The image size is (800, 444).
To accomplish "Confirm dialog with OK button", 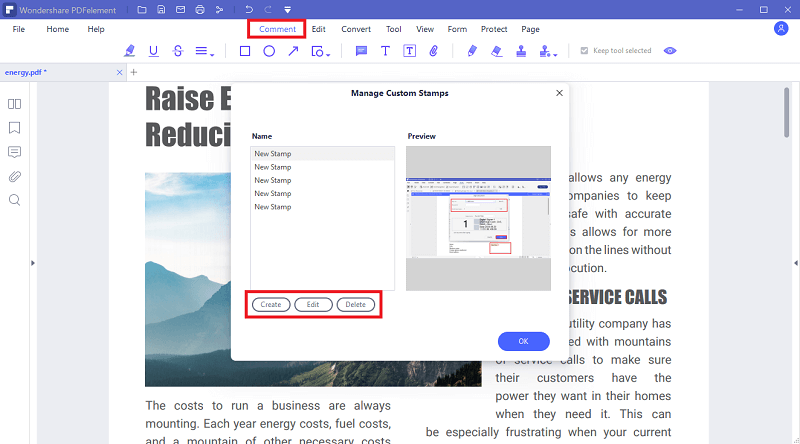I will 523,341.
